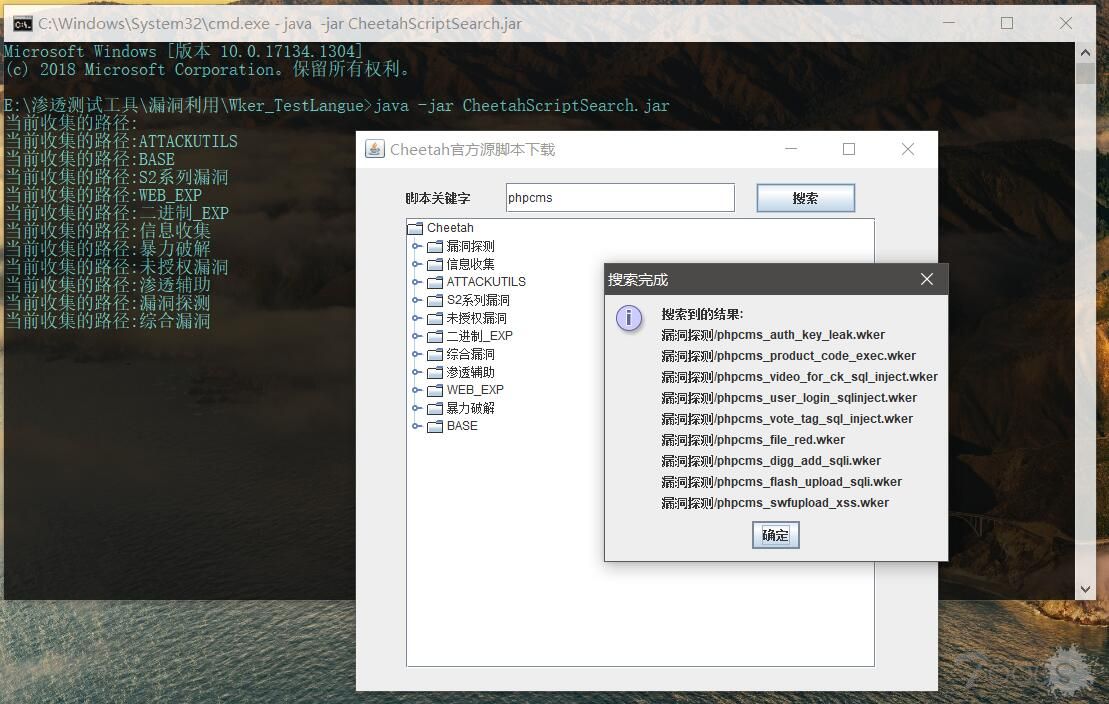
Task: Click the 未授权漏洞 folder icon
Action: 435,318
